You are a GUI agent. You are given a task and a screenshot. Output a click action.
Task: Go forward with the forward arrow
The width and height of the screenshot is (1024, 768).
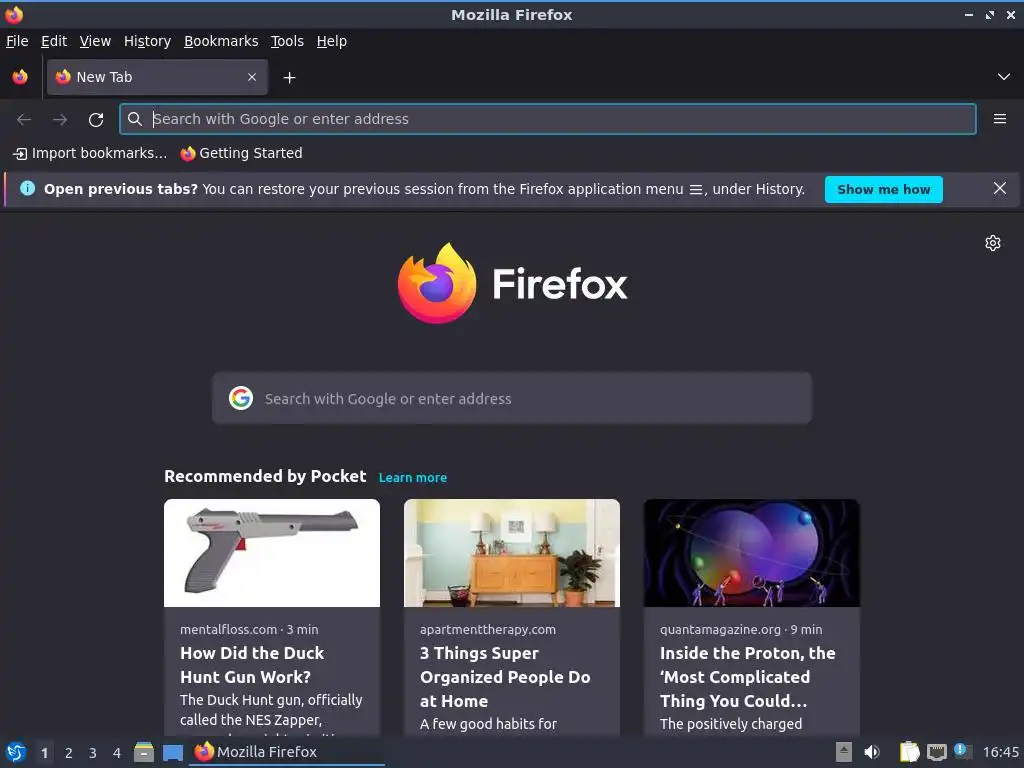[60, 120]
